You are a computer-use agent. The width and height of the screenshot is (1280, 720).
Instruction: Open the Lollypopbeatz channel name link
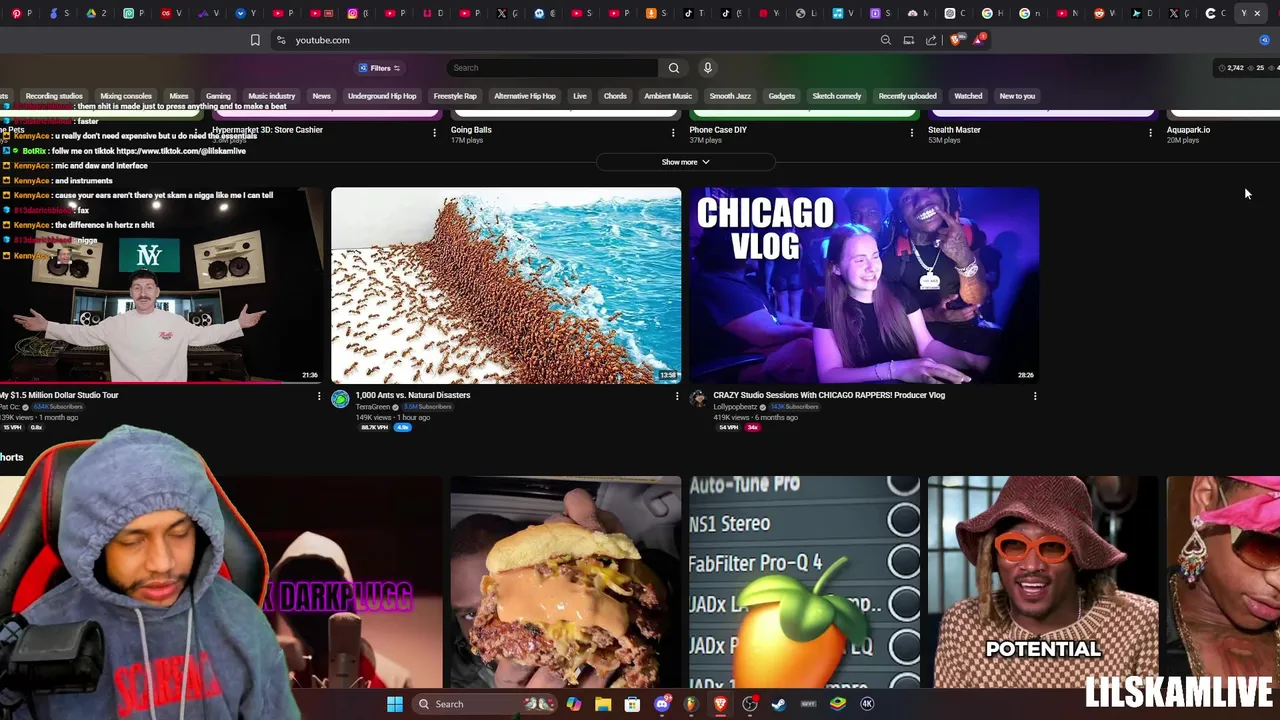pyautogui.click(x=735, y=407)
